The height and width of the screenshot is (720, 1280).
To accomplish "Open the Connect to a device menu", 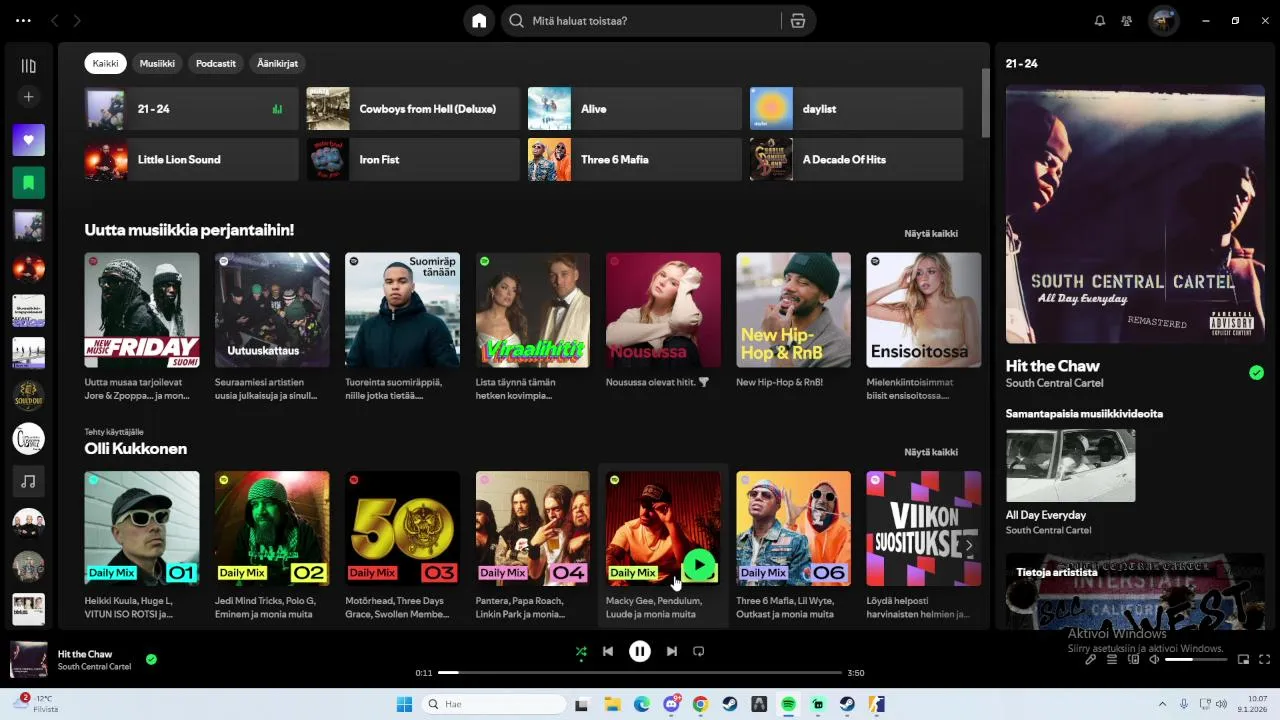I will coord(1134,659).
